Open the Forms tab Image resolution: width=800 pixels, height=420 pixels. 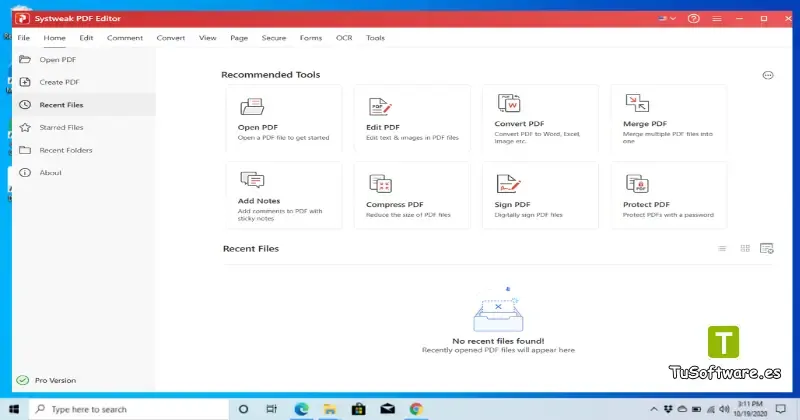point(311,38)
